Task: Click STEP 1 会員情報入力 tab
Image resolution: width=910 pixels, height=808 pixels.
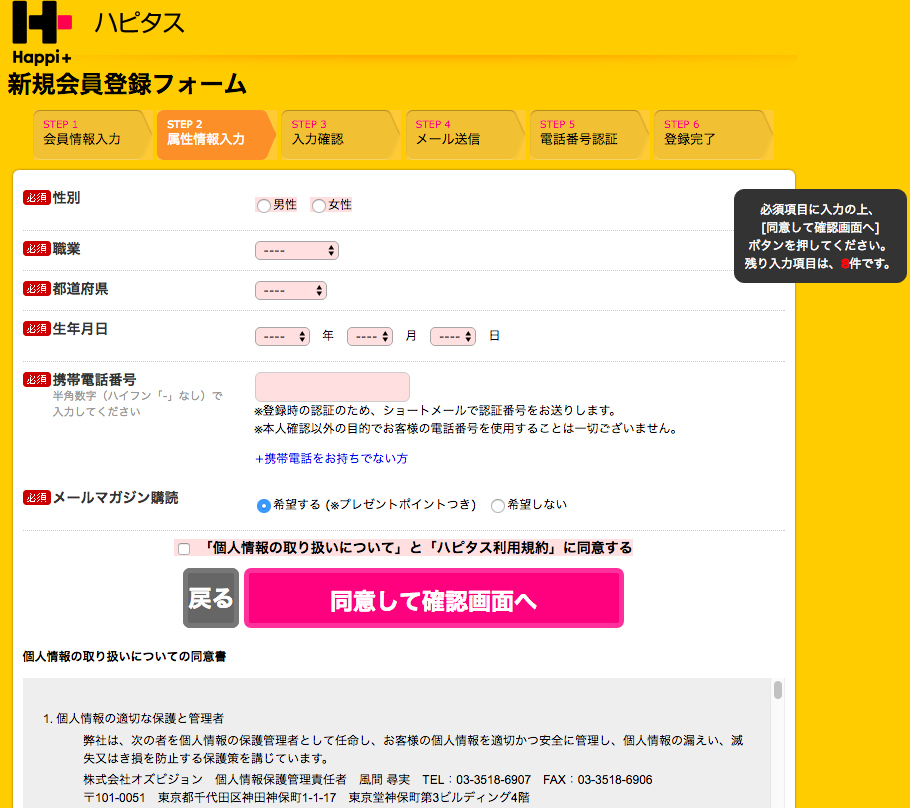Action: (x=92, y=135)
